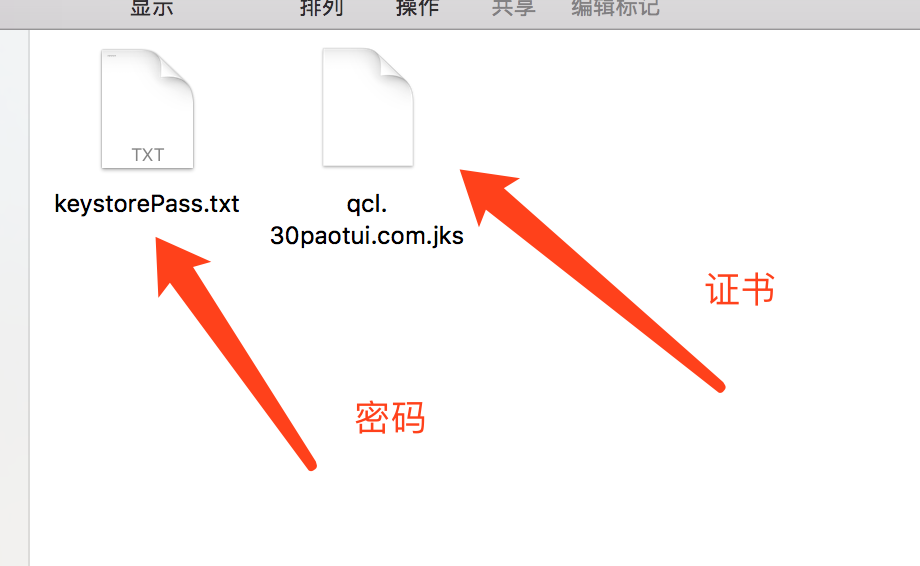Open the 共享 share toolbar menu
The height and width of the screenshot is (566, 920).
pos(513,8)
